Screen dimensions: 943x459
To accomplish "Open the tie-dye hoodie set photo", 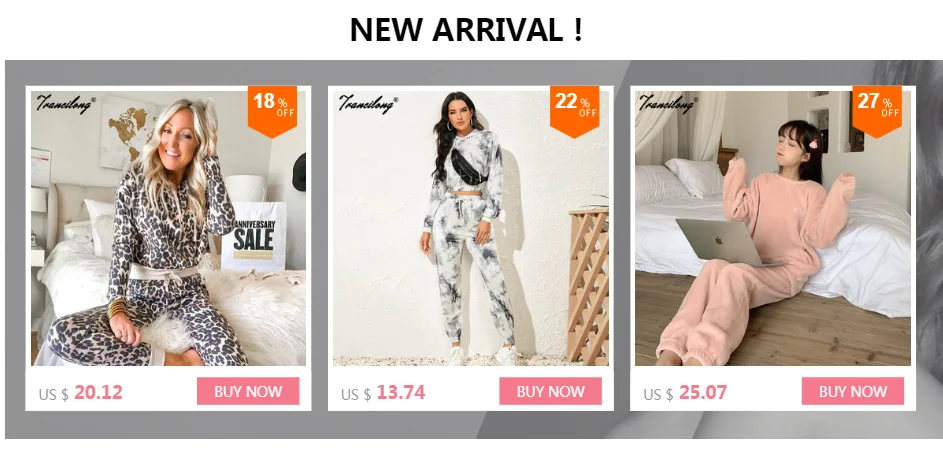I will pos(471,229).
